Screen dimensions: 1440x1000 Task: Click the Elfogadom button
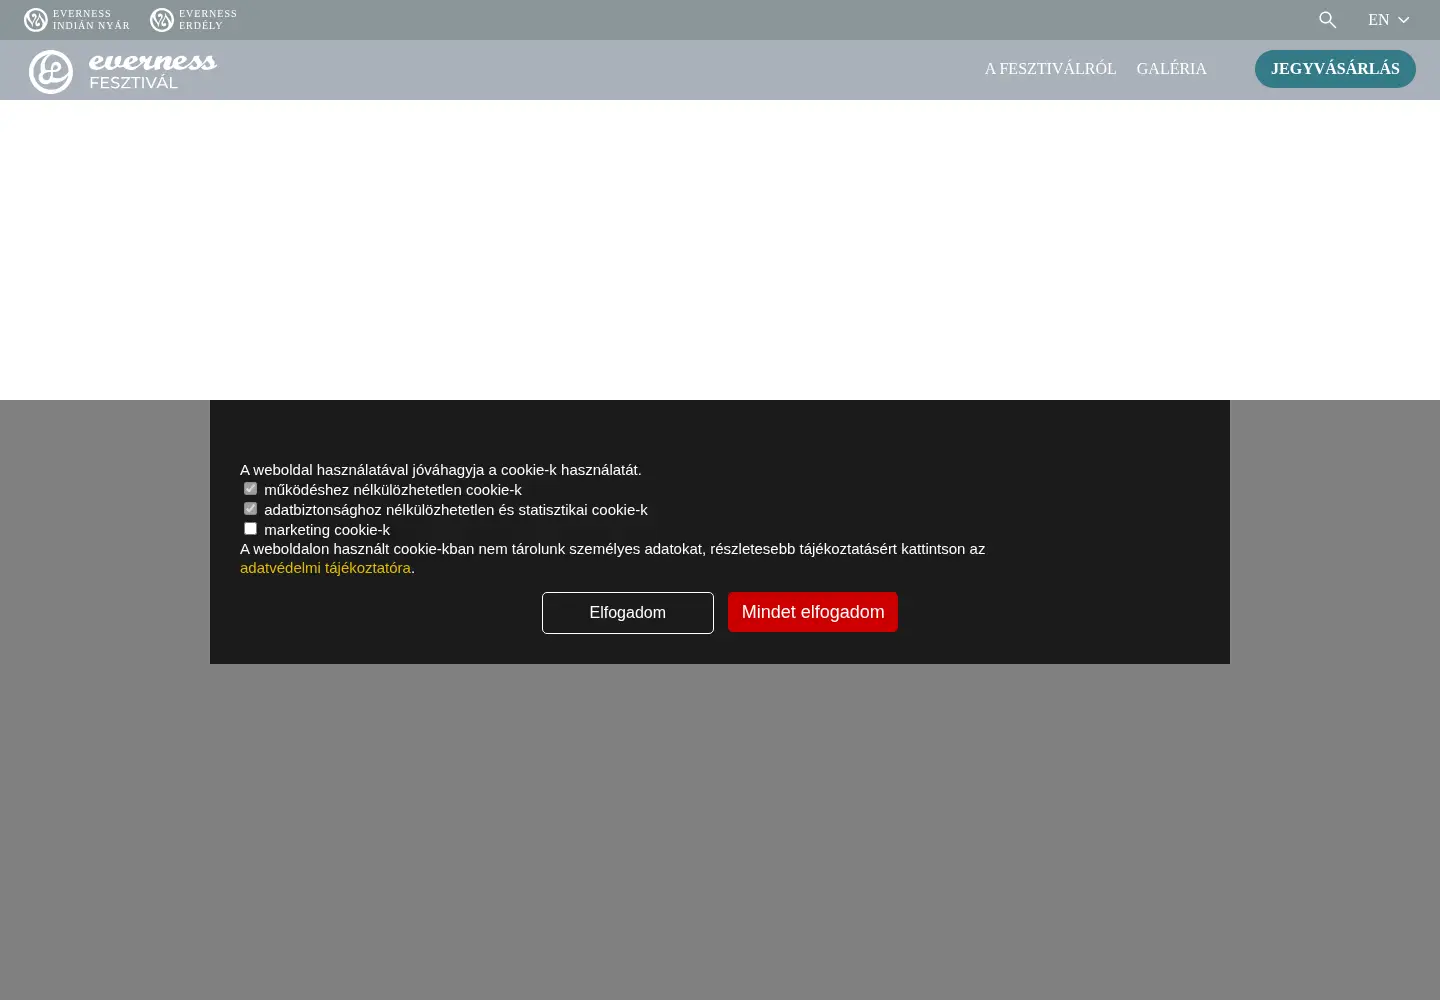(x=628, y=613)
